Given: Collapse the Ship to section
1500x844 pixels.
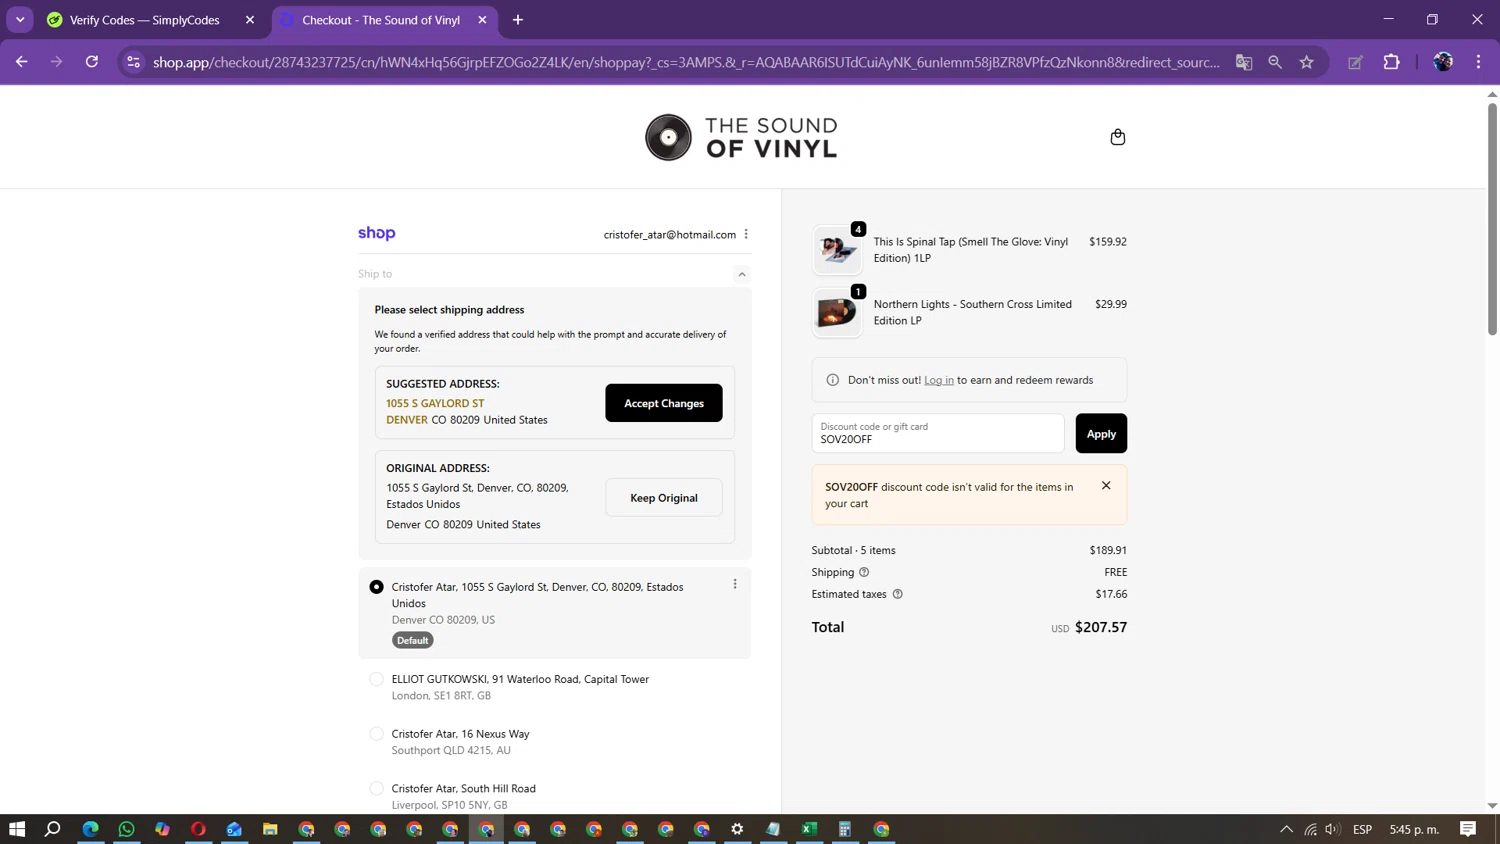Looking at the screenshot, I should 741,274.
